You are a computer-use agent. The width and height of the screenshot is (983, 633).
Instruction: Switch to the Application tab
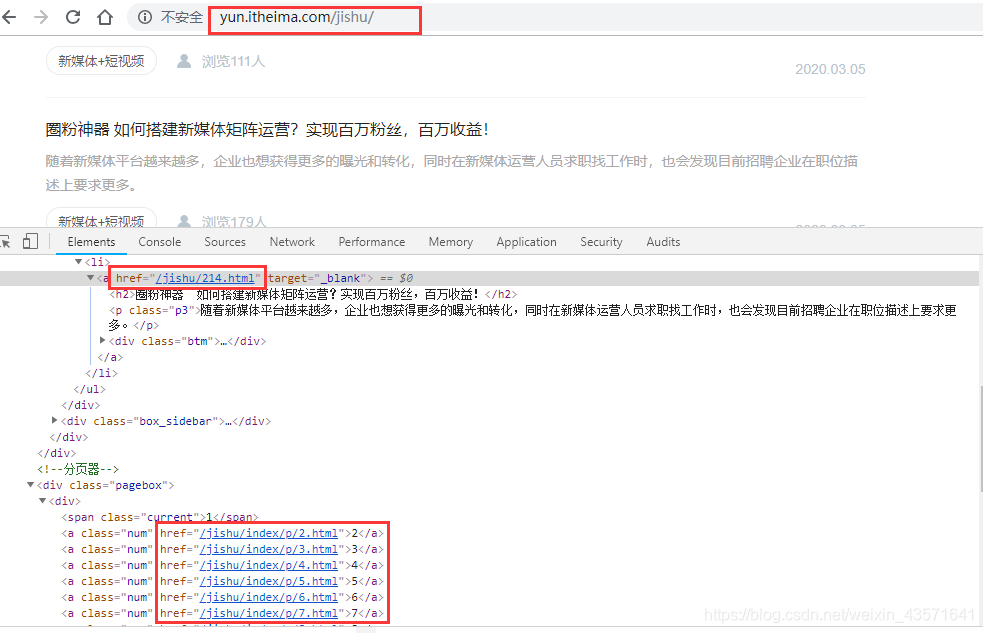pos(527,242)
